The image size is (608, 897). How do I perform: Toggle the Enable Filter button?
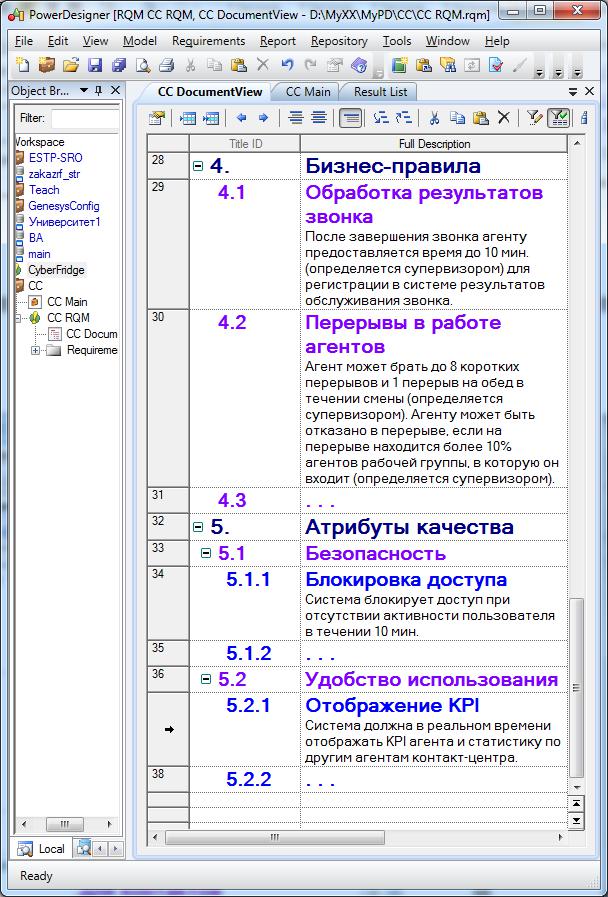558,118
